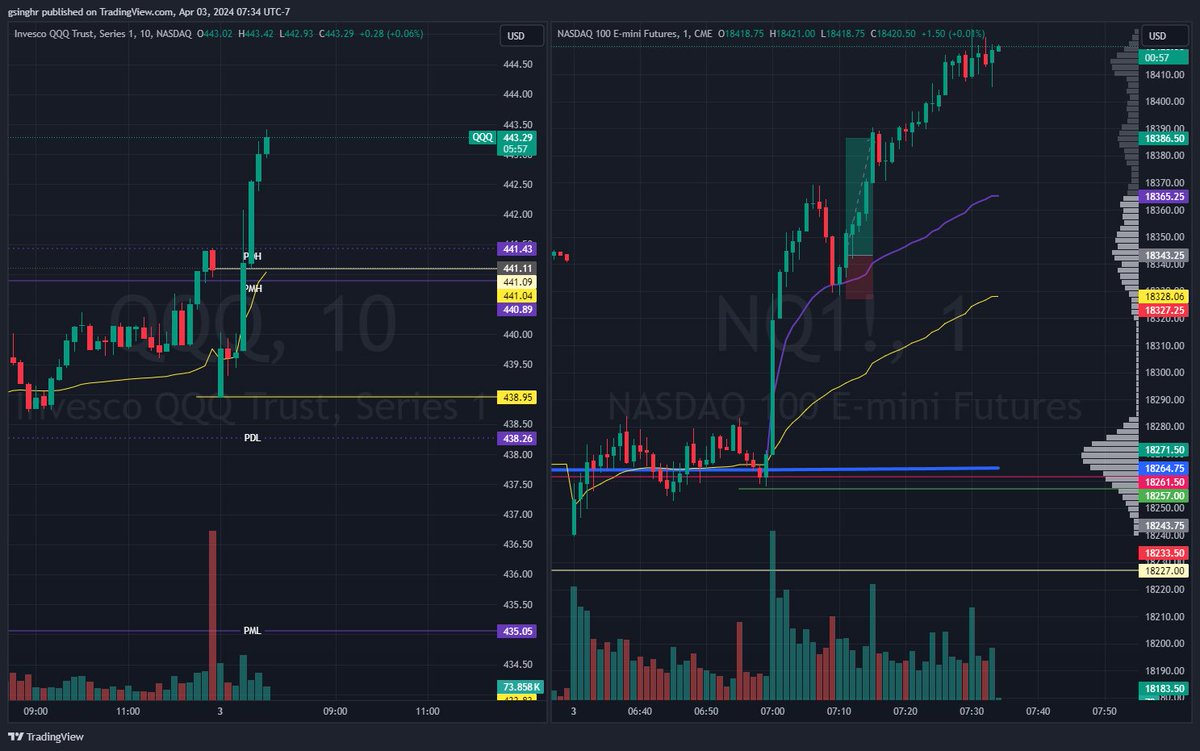Click the green 18386.50 price label
The width and height of the screenshot is (1200, 751).
pos(1163,139)
